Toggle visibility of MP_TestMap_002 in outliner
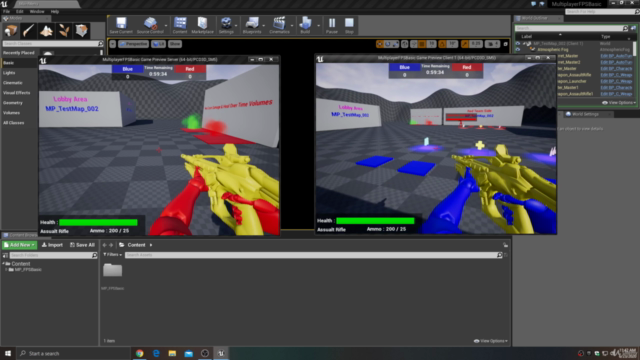 518,44
